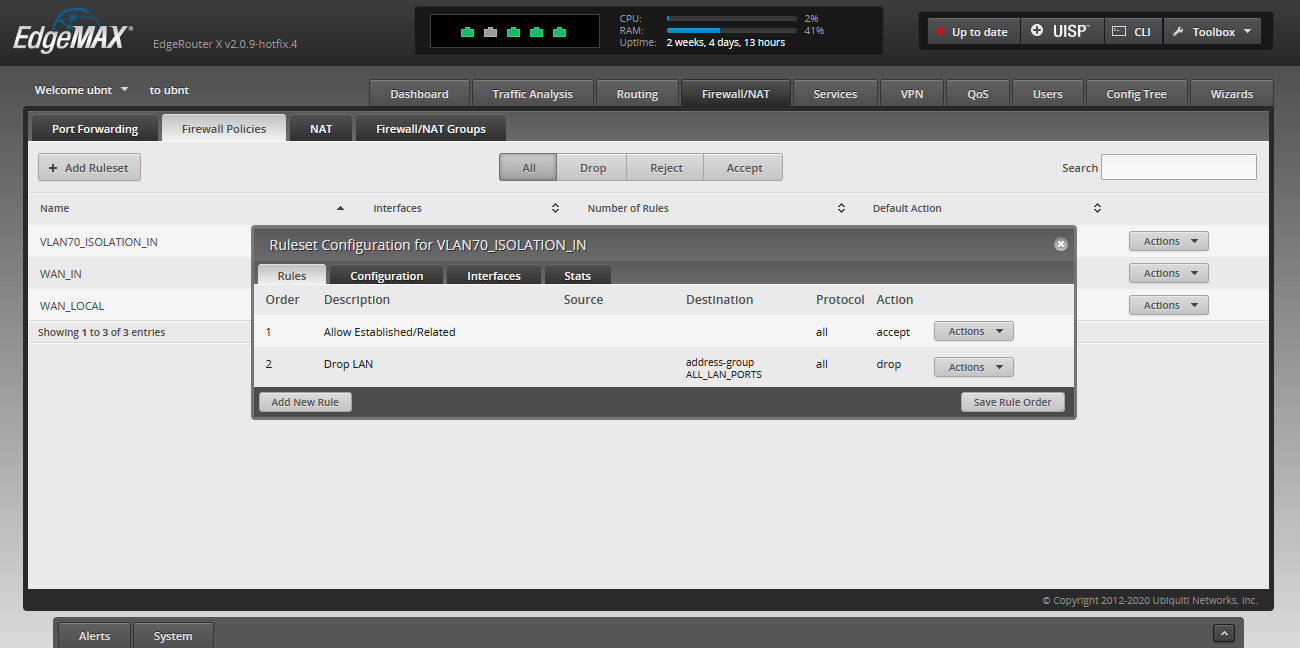This screenshot has height=648, width=1300.
Task: Click the Add New Rule button
Action: [305, 402]
